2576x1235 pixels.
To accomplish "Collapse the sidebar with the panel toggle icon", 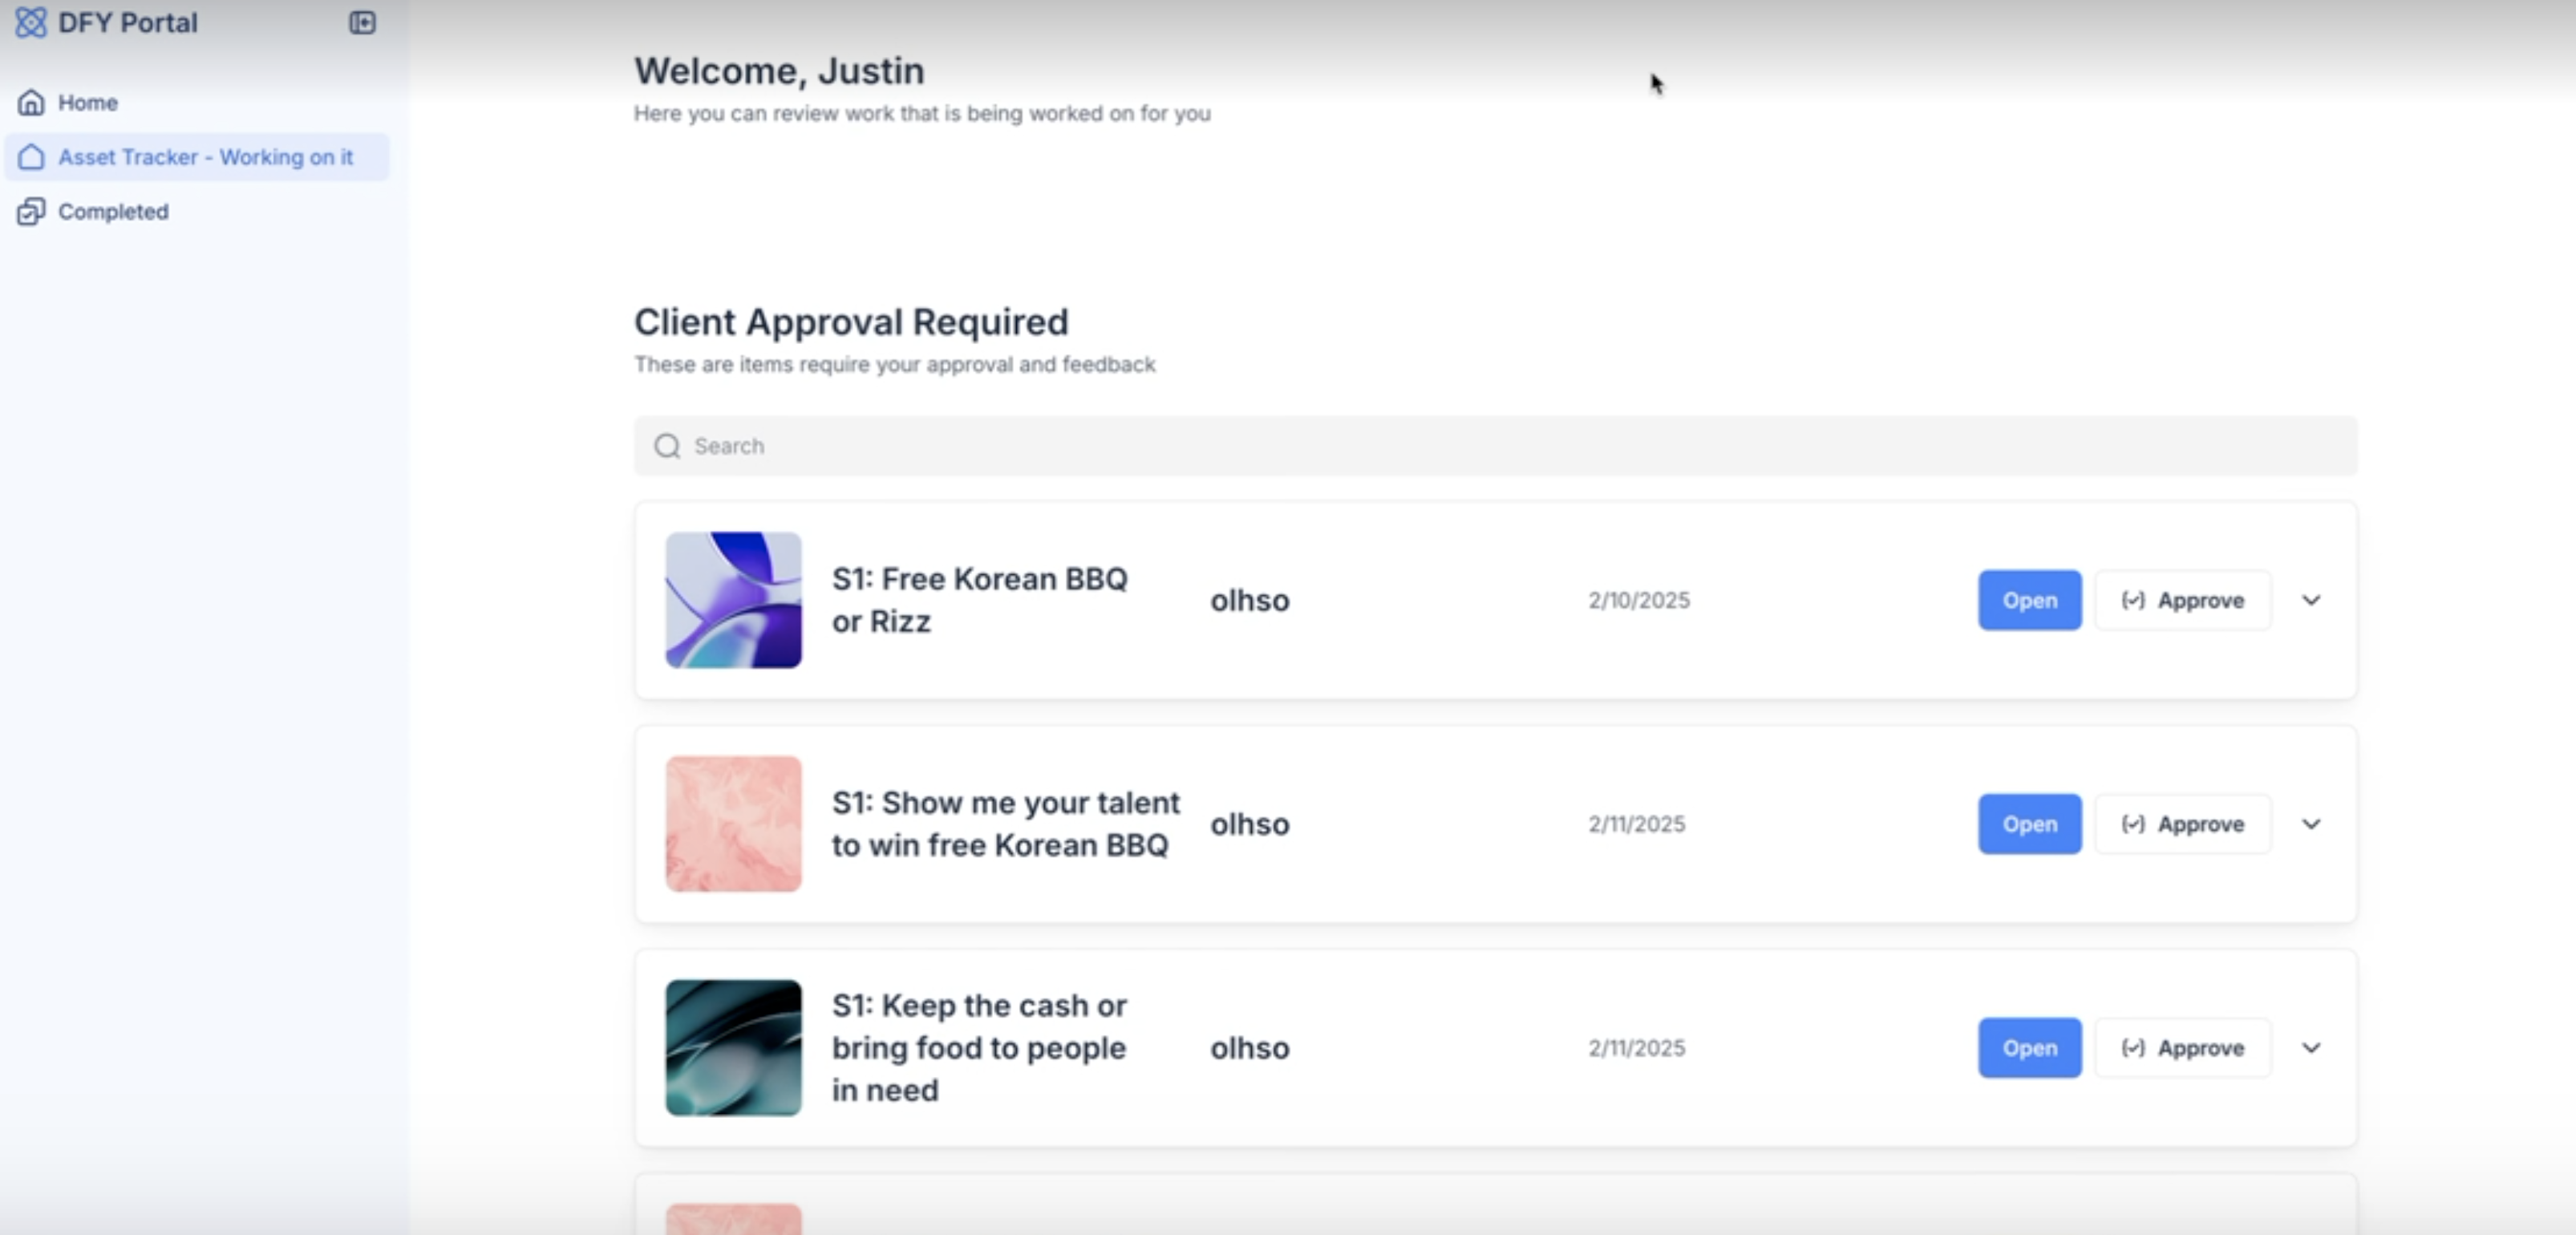I will point(362,22).
